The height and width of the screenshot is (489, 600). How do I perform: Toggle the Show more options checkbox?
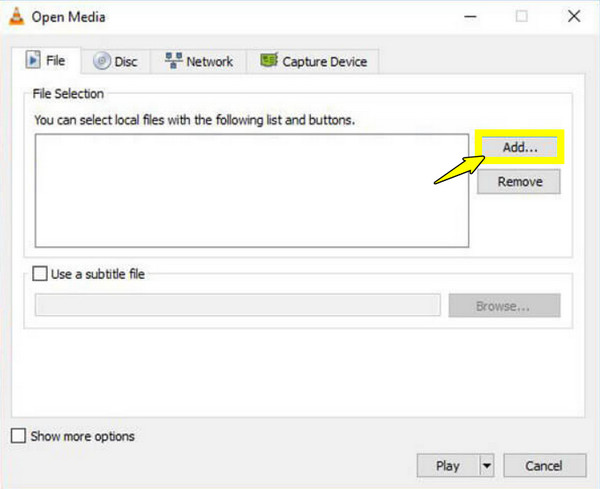point(17,436)
